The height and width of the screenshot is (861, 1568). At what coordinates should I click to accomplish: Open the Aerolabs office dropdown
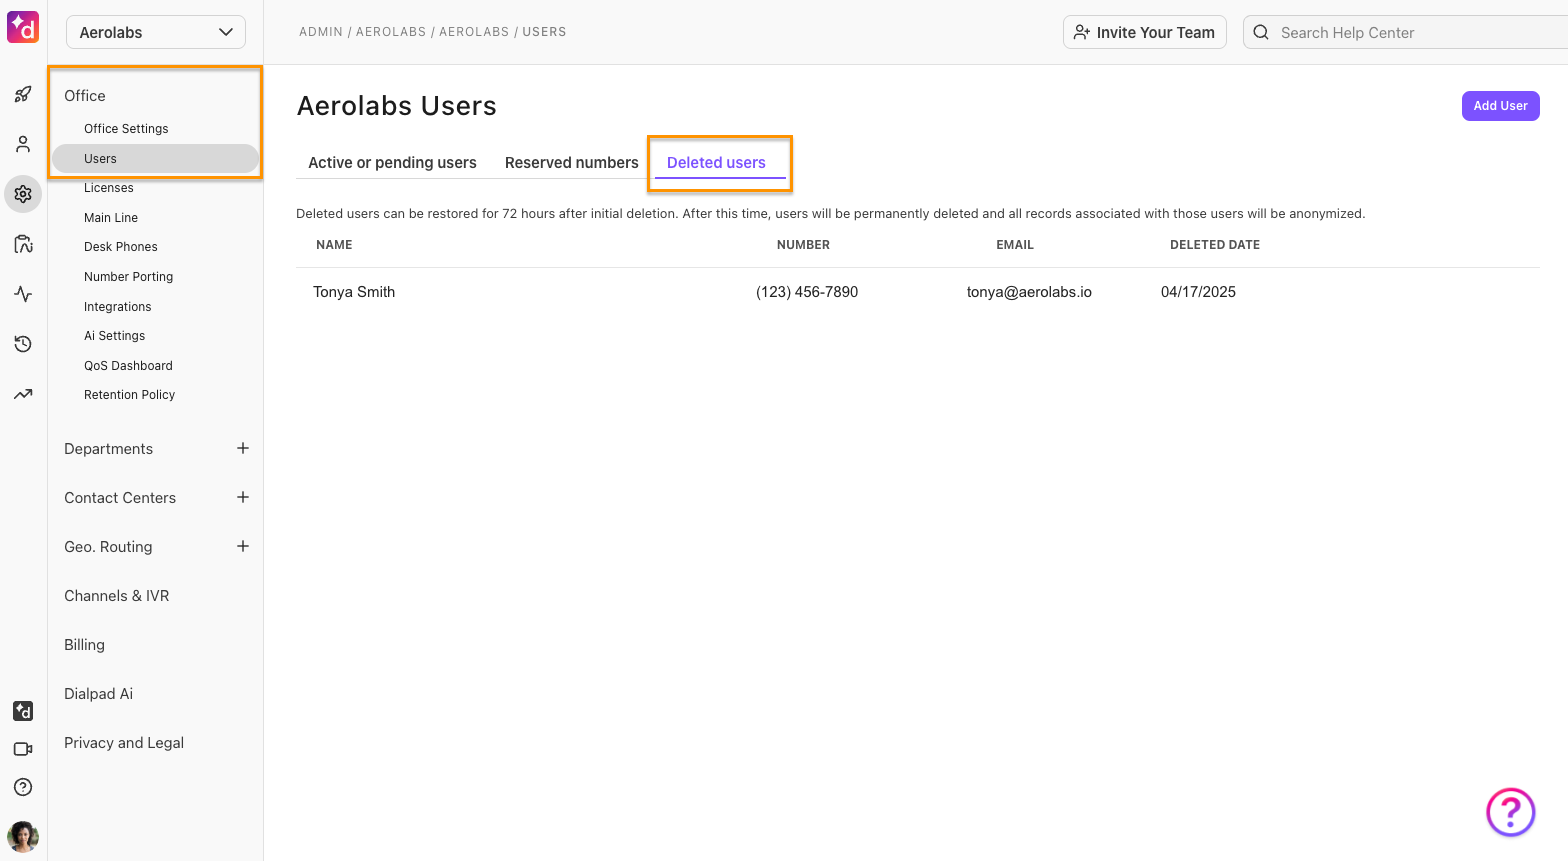(156, 32)
